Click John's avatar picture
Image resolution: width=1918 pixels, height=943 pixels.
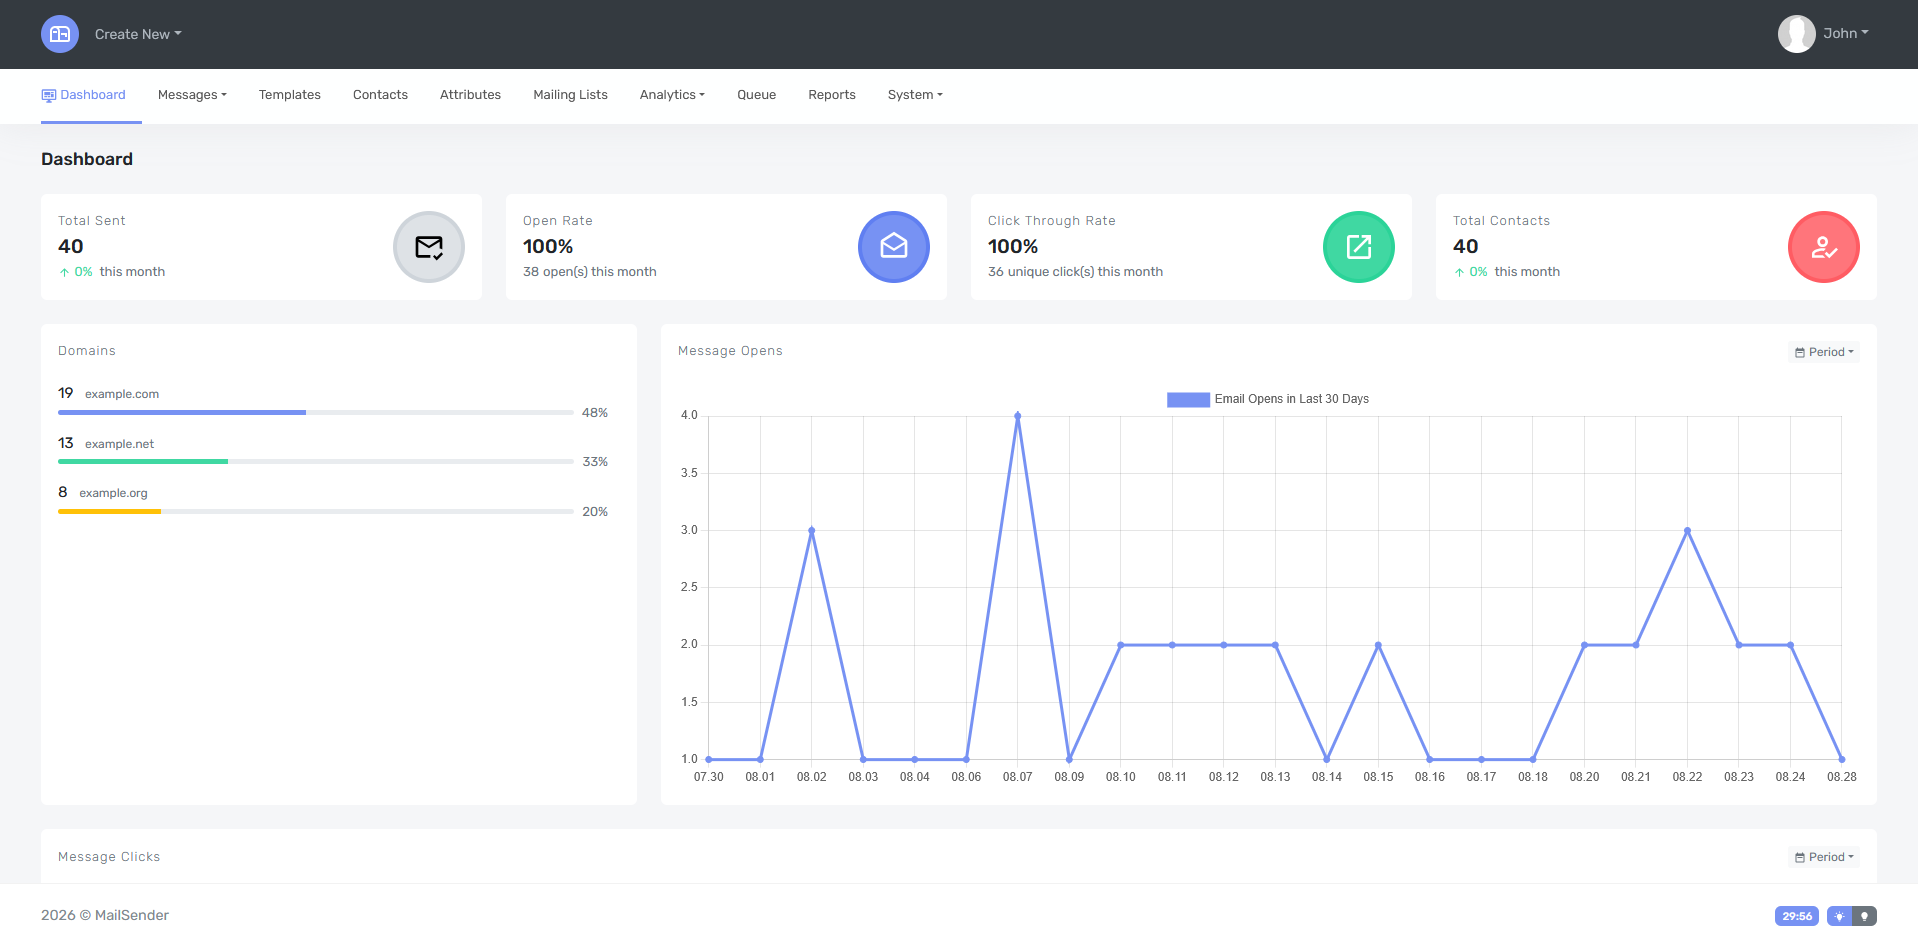pyautogui.click(x=1796, y=34)
